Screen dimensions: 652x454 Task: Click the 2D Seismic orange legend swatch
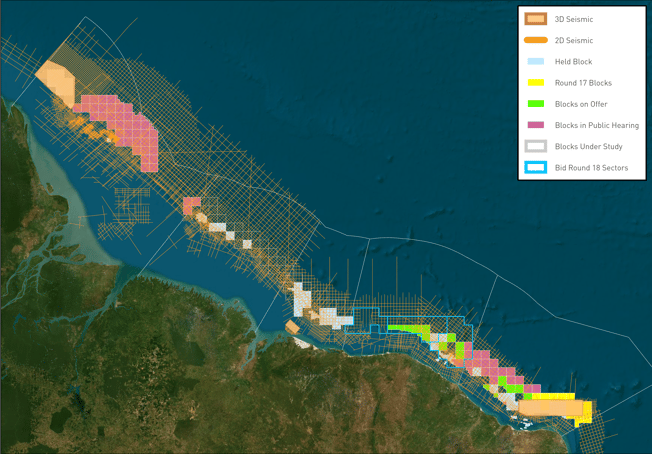click(536, 40)
